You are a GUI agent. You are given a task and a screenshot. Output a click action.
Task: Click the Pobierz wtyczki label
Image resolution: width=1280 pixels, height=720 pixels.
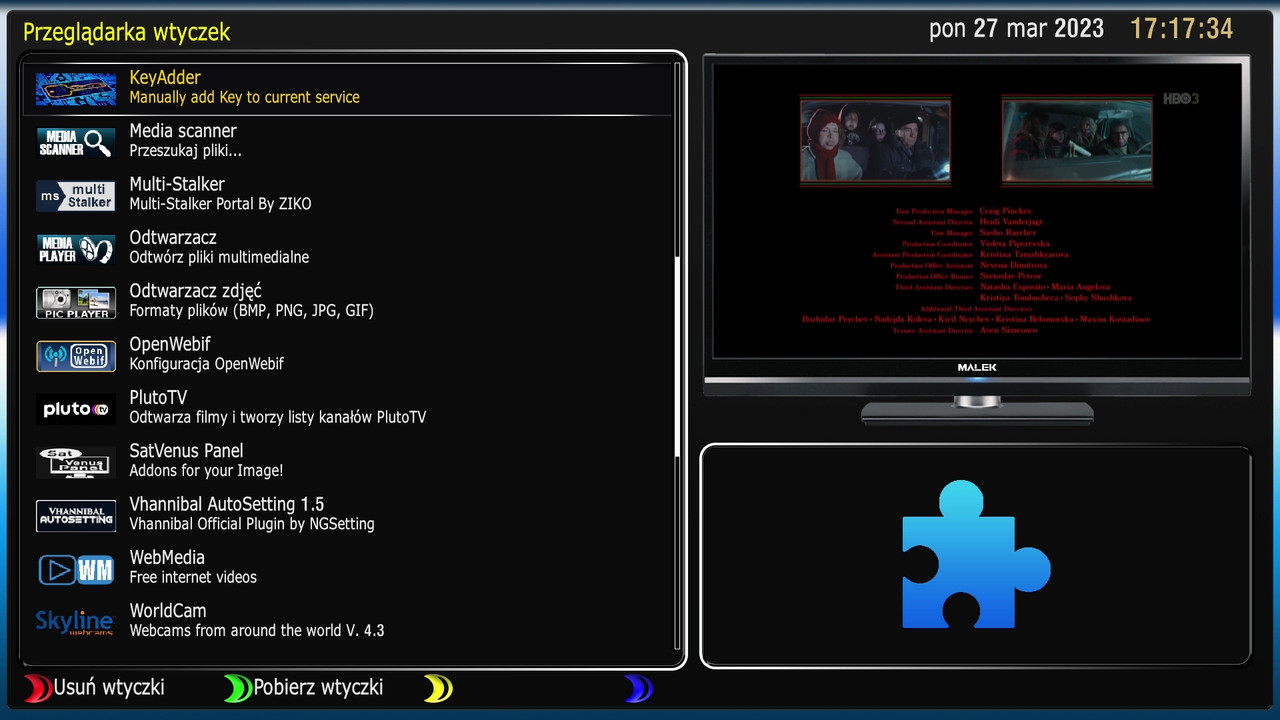click(318, 688)
